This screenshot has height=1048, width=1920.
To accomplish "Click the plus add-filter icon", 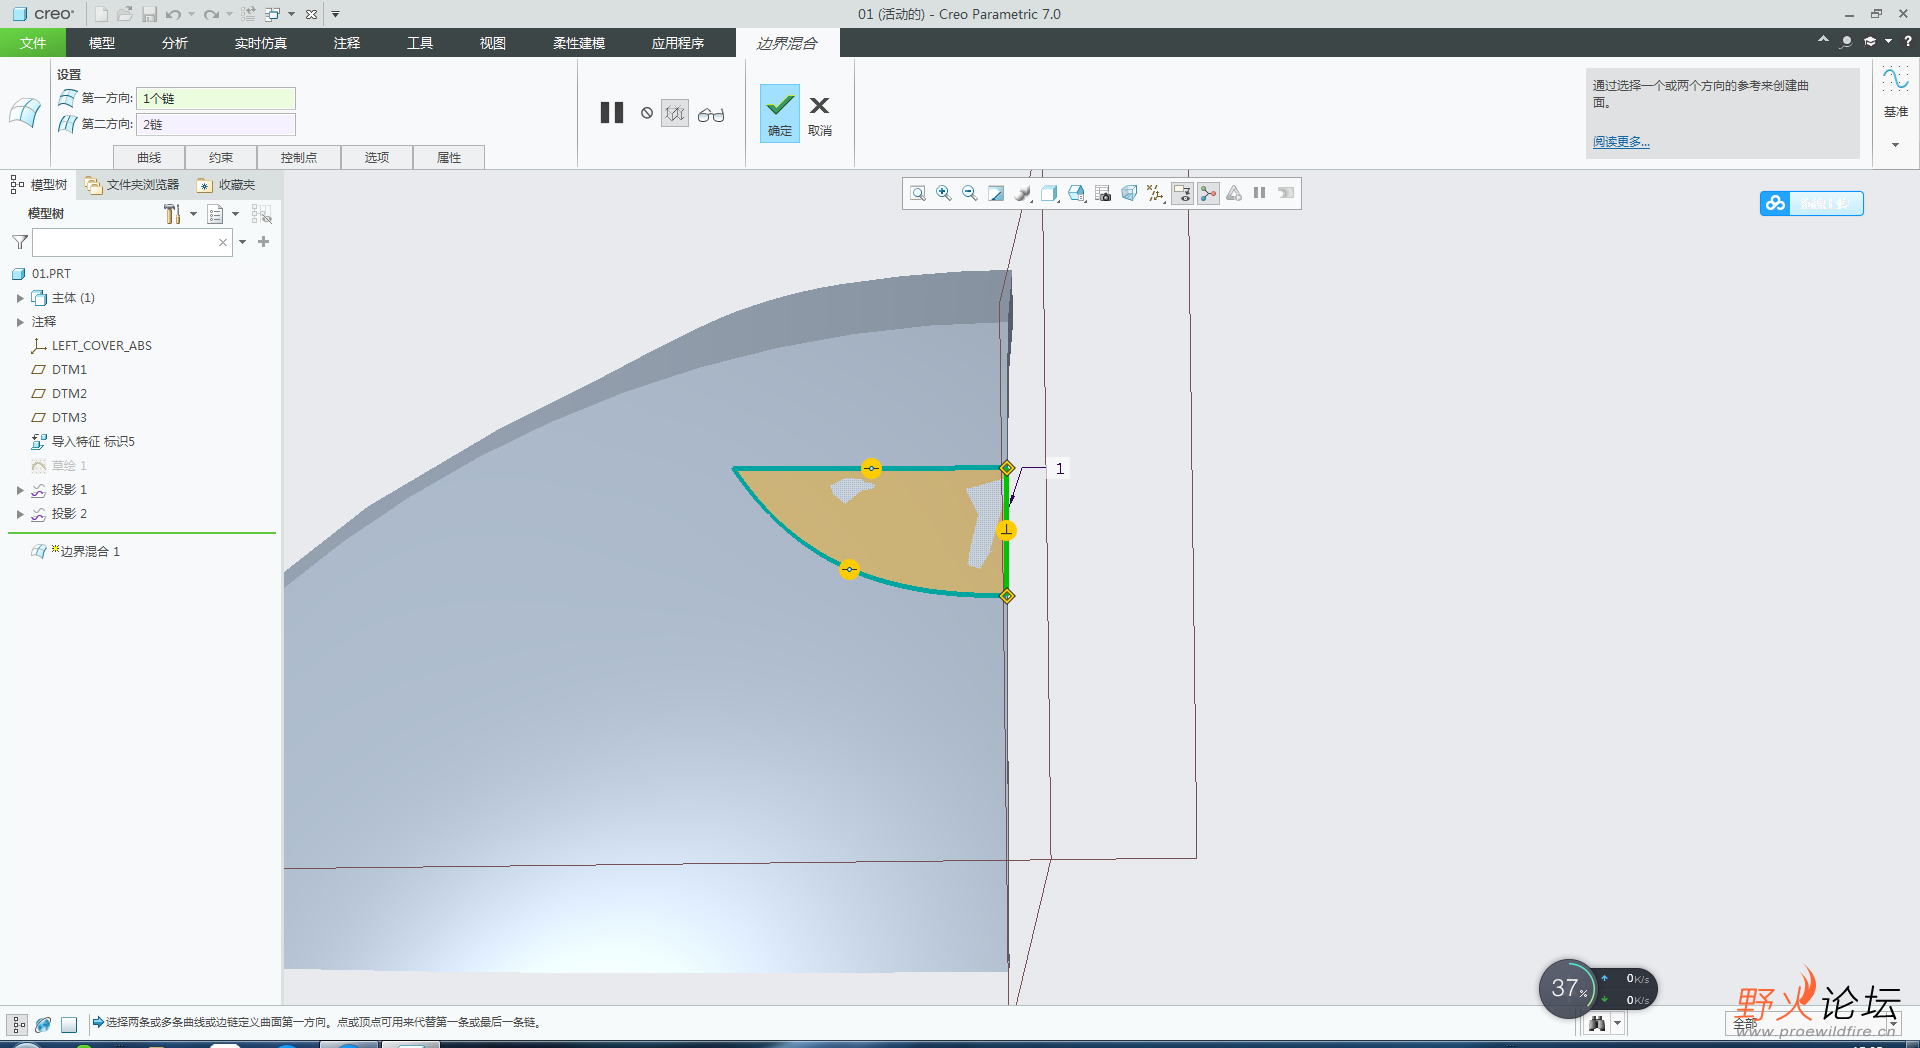I will coord(264,241).
